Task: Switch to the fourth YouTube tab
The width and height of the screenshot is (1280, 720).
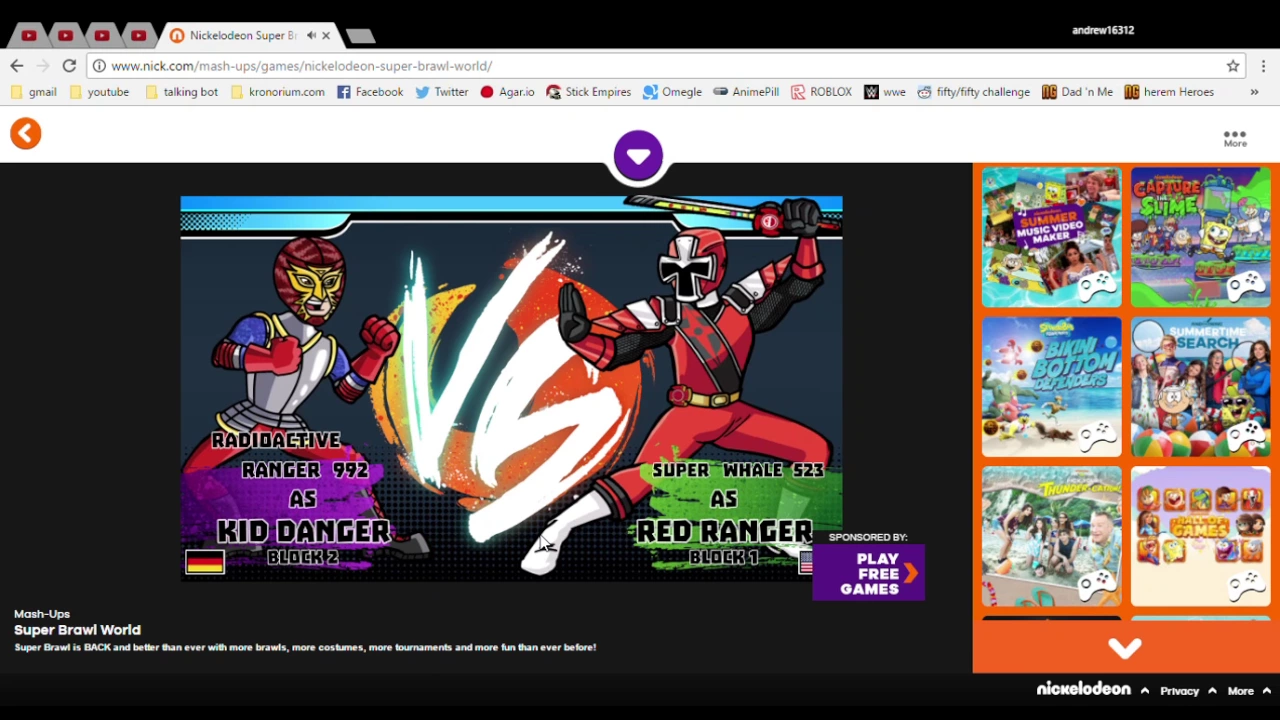Action: (x=138, y=35)
